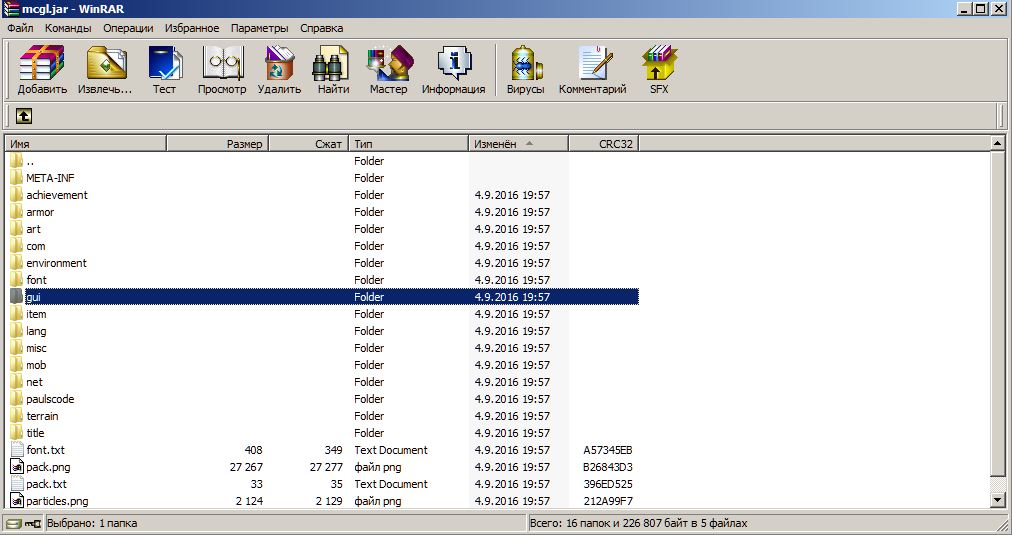Click the Извлечь (Extract) toolbar icon
Image resolution: width=1012 pixels, height=535 pixels.
coord(105,70)
